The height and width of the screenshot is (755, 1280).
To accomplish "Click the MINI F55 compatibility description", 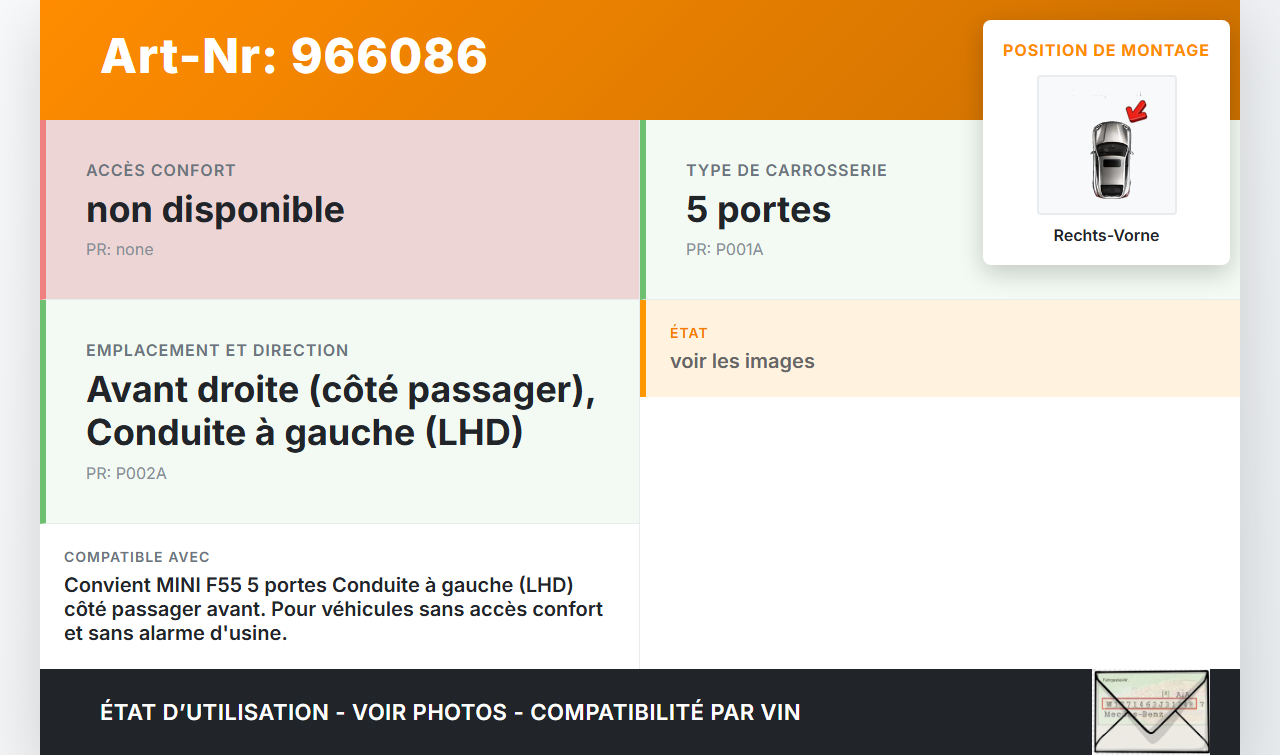I will click(333, 608).
